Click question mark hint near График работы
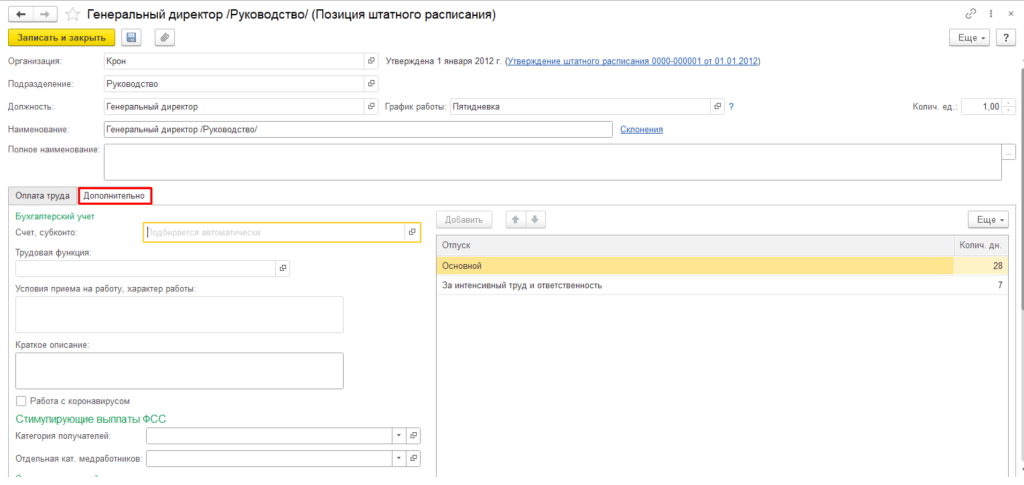1024x485 pixels. point(732,106)
